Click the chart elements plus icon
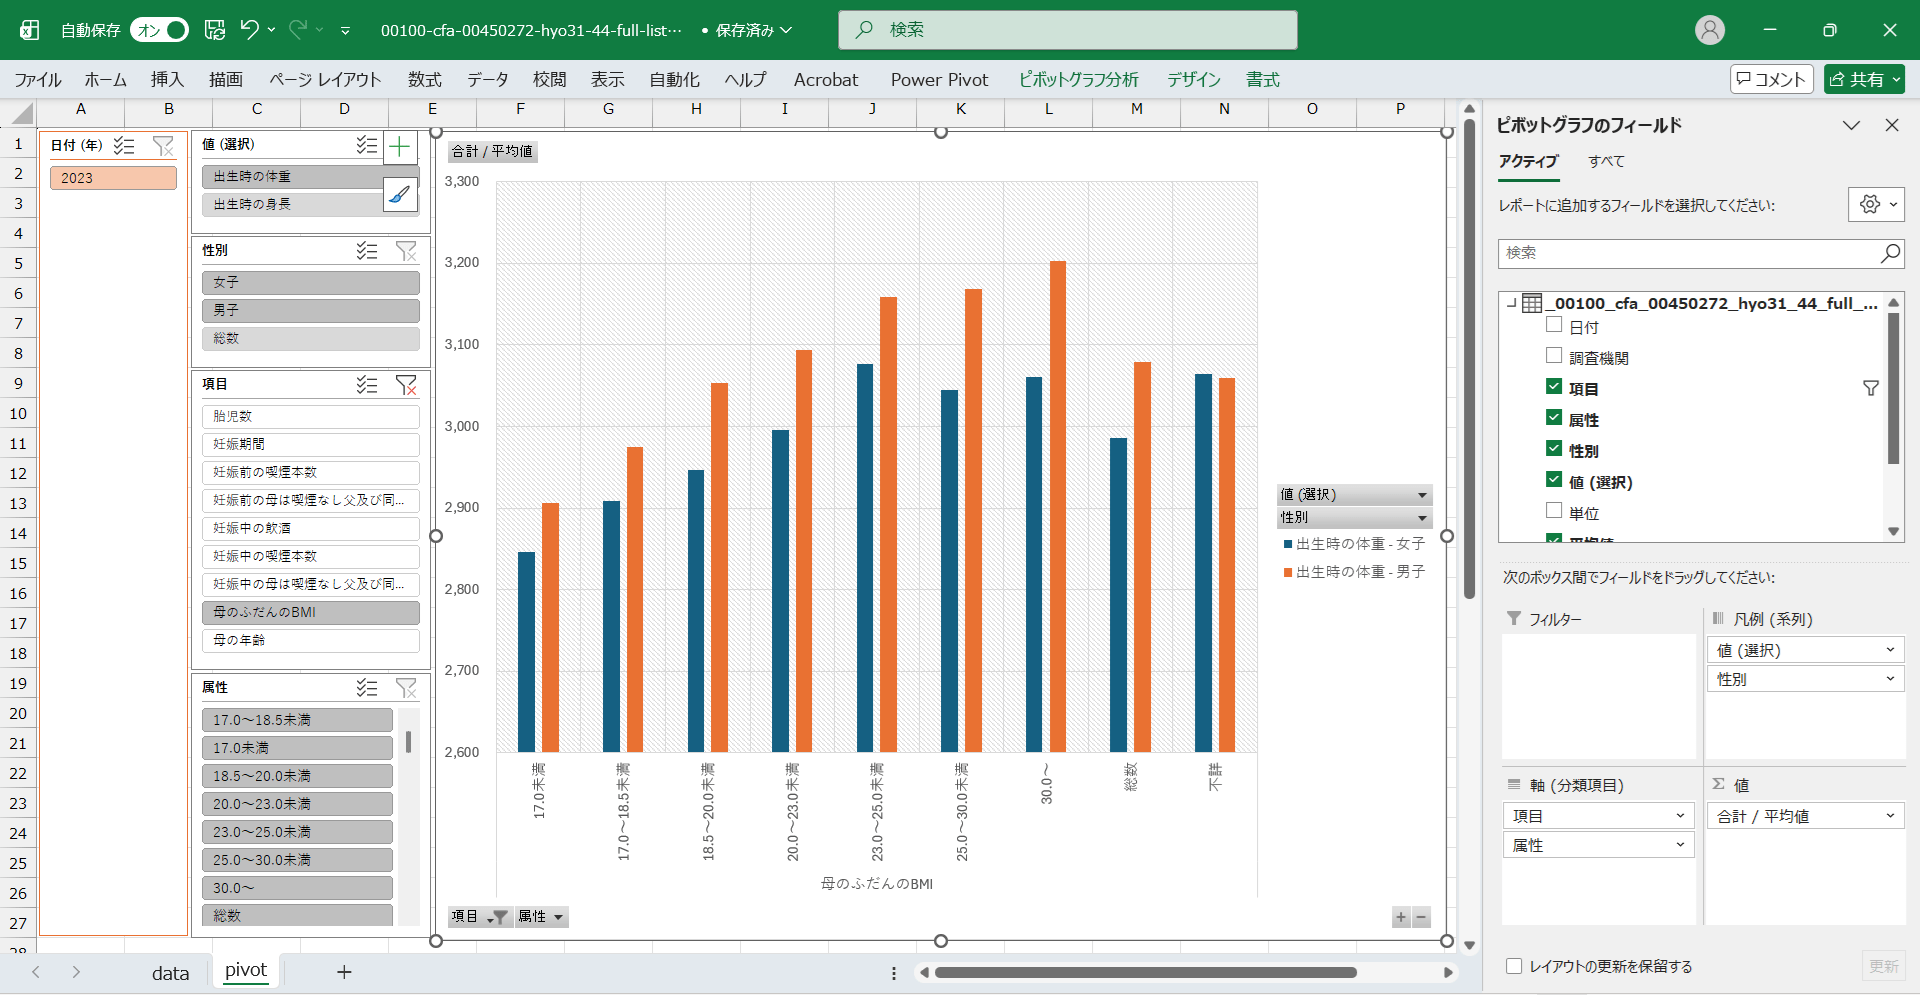 400,148
